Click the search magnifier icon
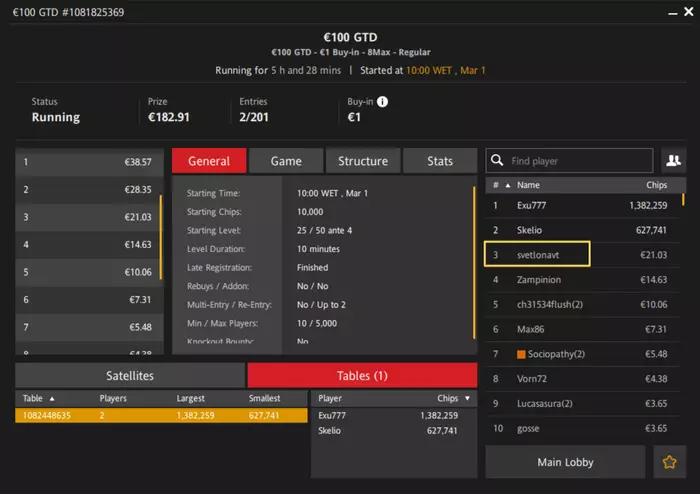The image size is (700, 494). point(497,160)
